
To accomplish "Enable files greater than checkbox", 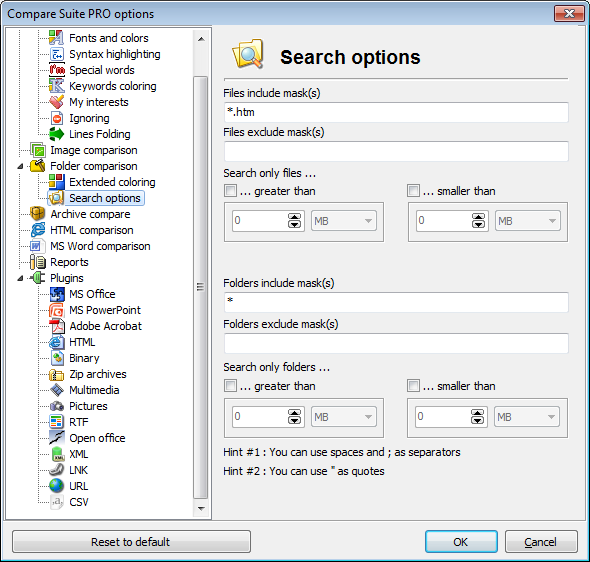I will [x=230, y=191].
